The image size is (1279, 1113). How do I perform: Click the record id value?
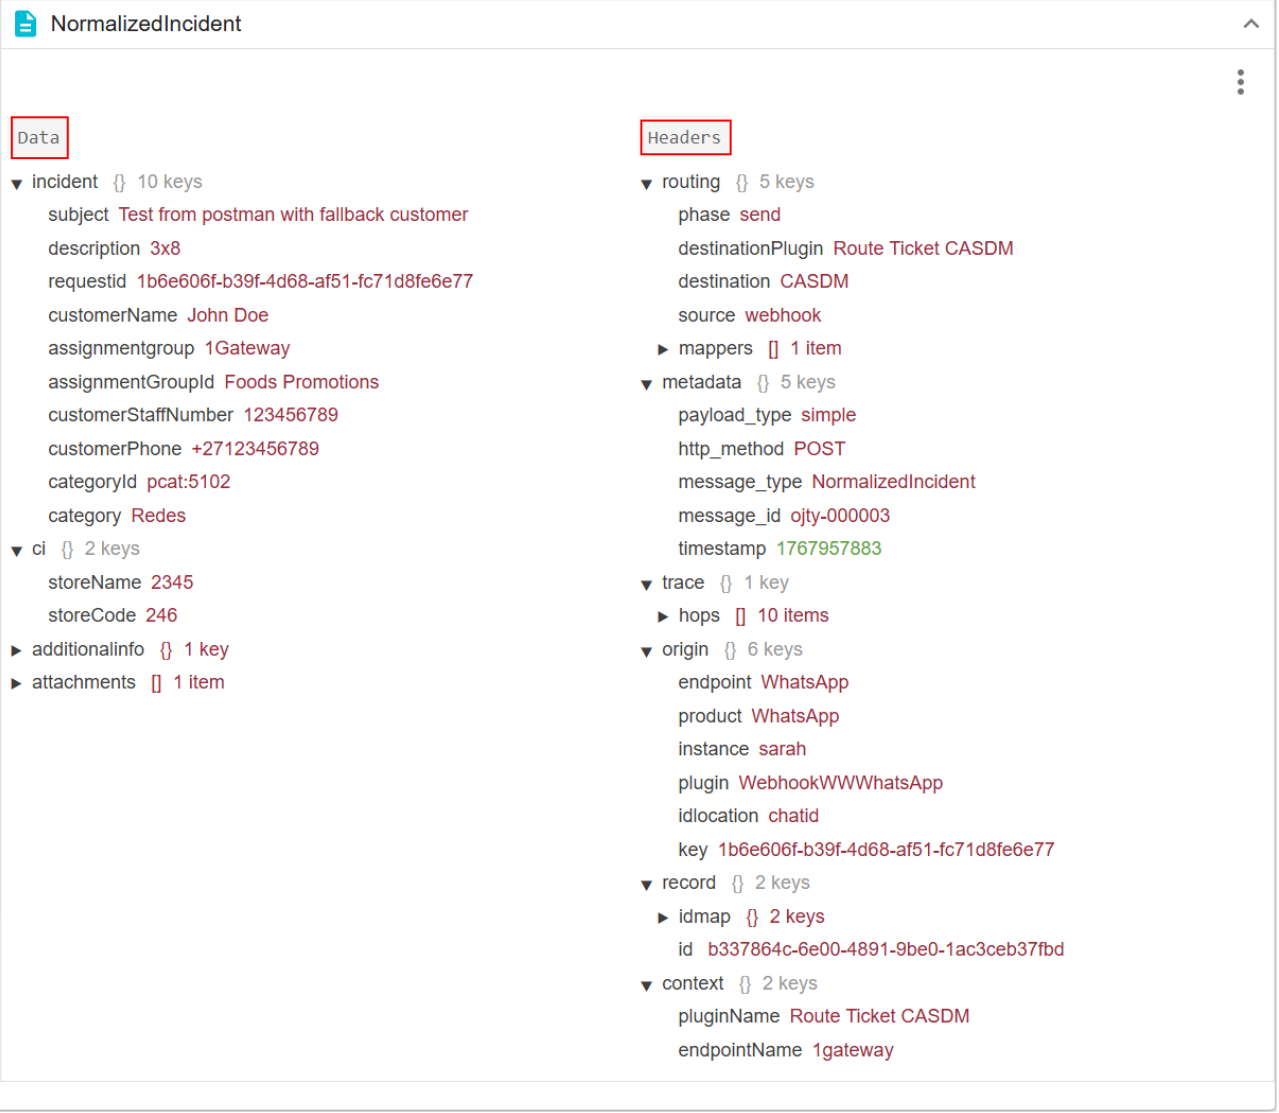pyautogui.click(x=885, y=950)
